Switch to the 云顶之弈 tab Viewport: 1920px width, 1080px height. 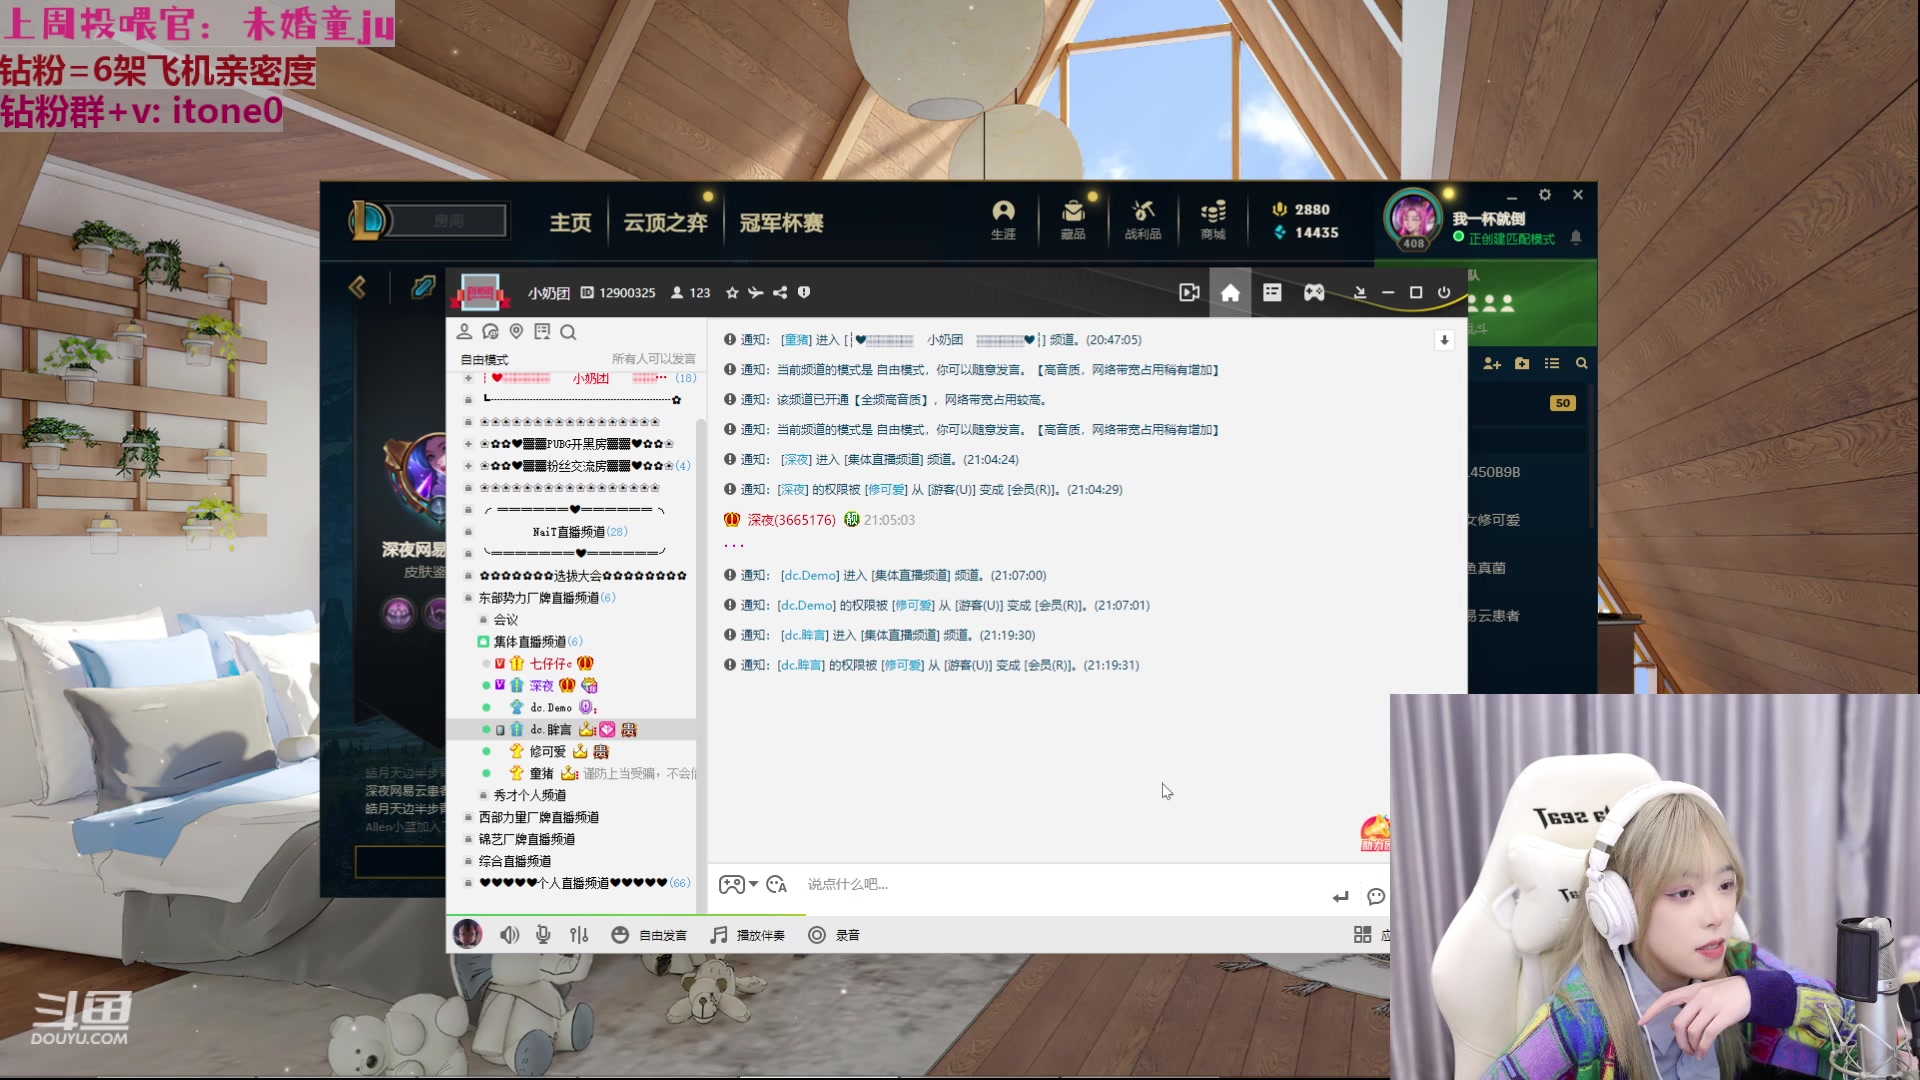[x=664, y=222]
